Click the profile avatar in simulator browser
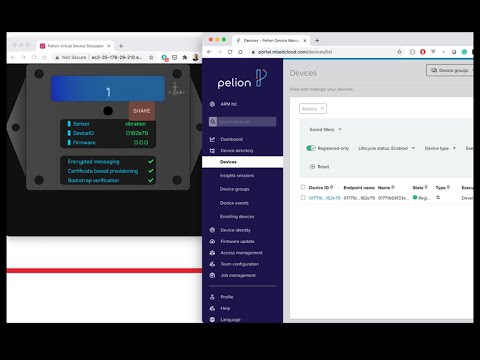The height and width of the screenshot is (360, 480). 196,57
